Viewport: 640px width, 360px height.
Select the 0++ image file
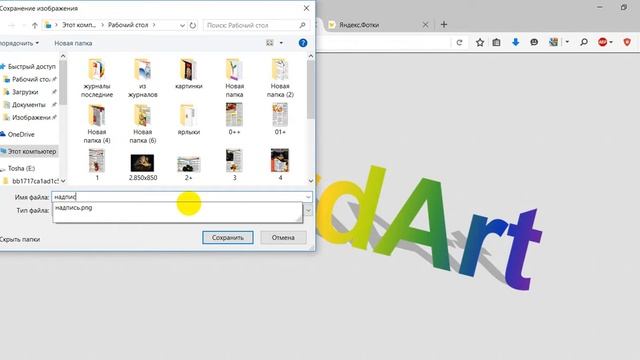pos(234,119)
